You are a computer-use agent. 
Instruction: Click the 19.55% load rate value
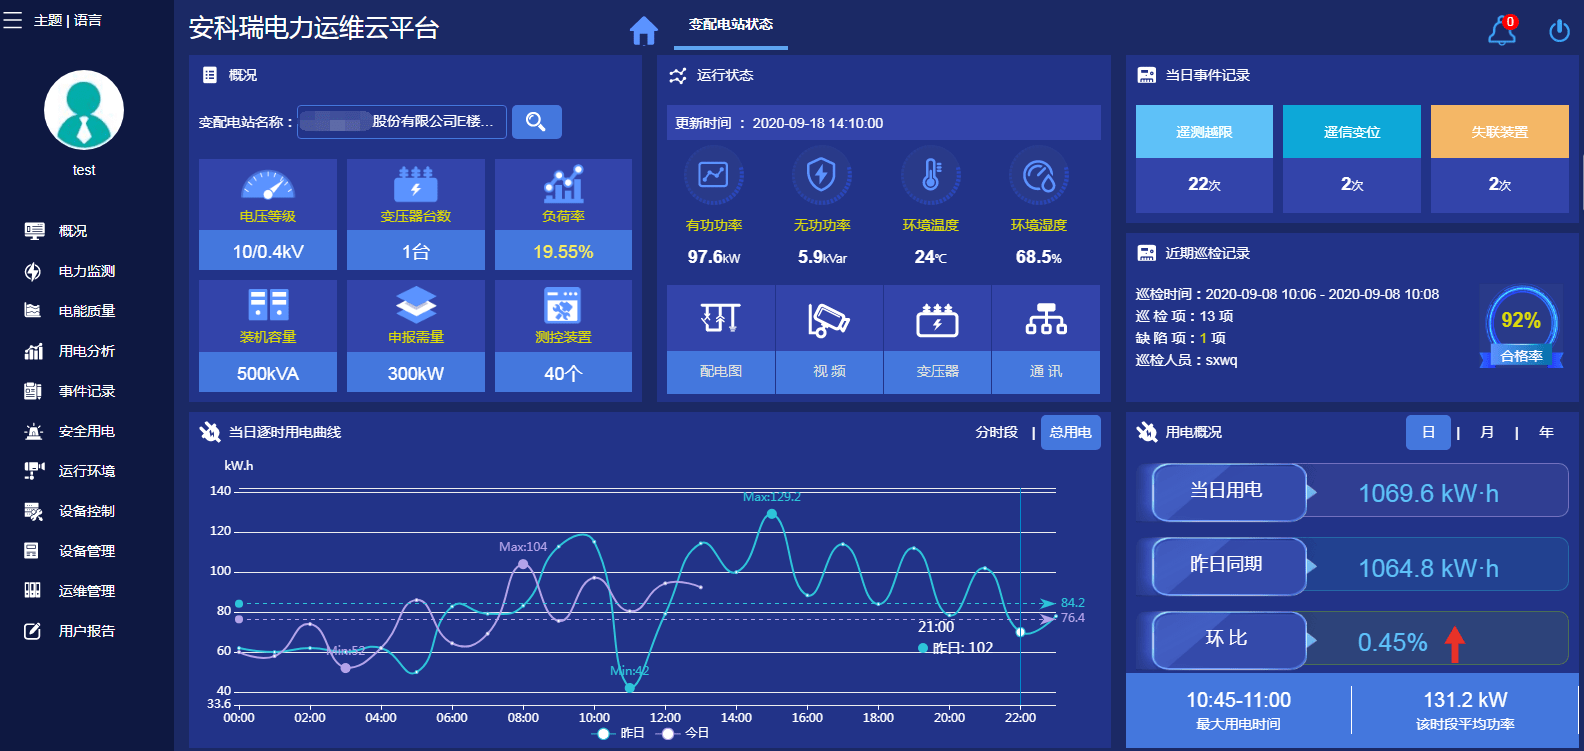point(563,252)
